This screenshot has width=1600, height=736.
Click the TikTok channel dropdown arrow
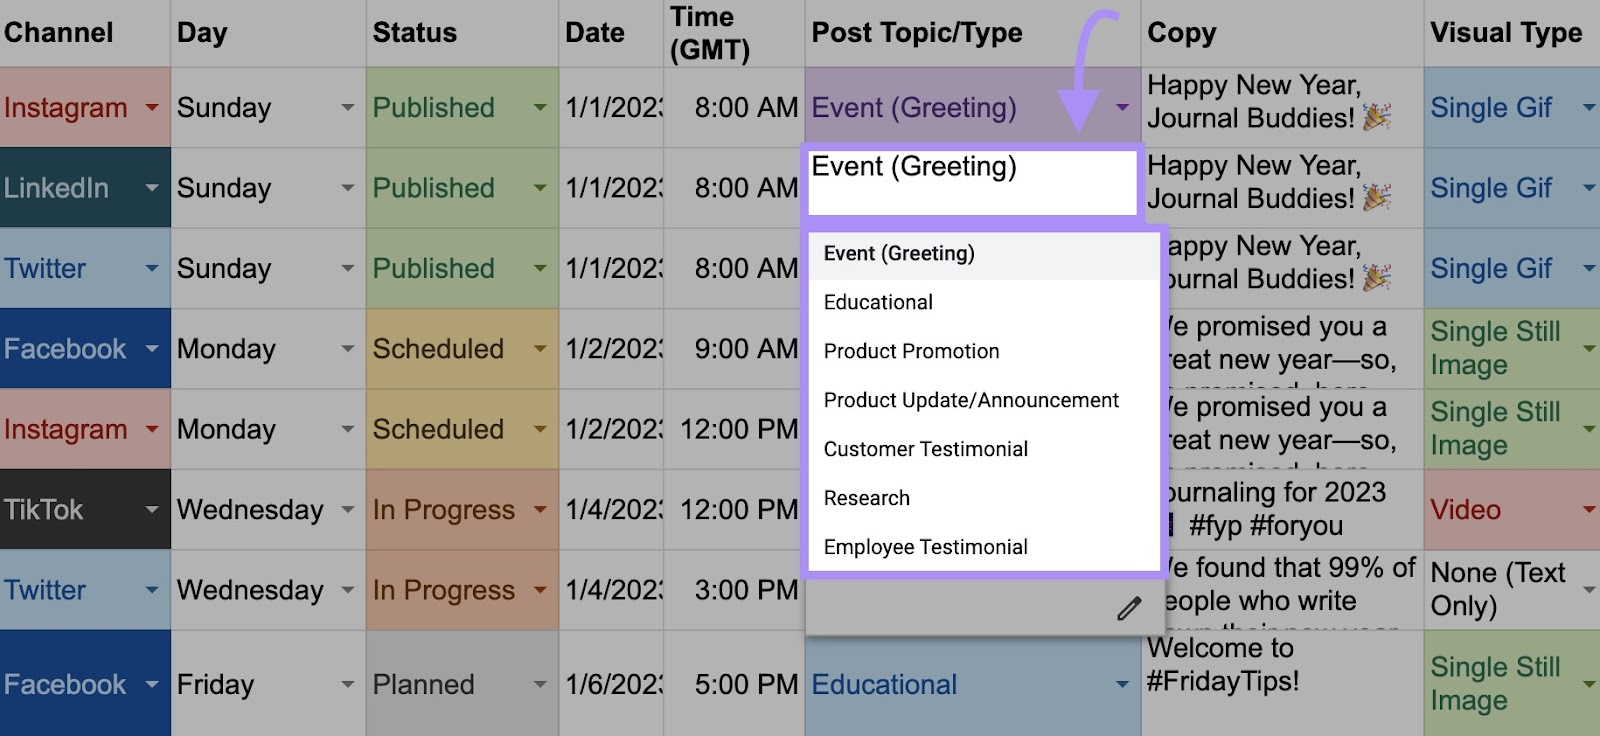point(152,509)
